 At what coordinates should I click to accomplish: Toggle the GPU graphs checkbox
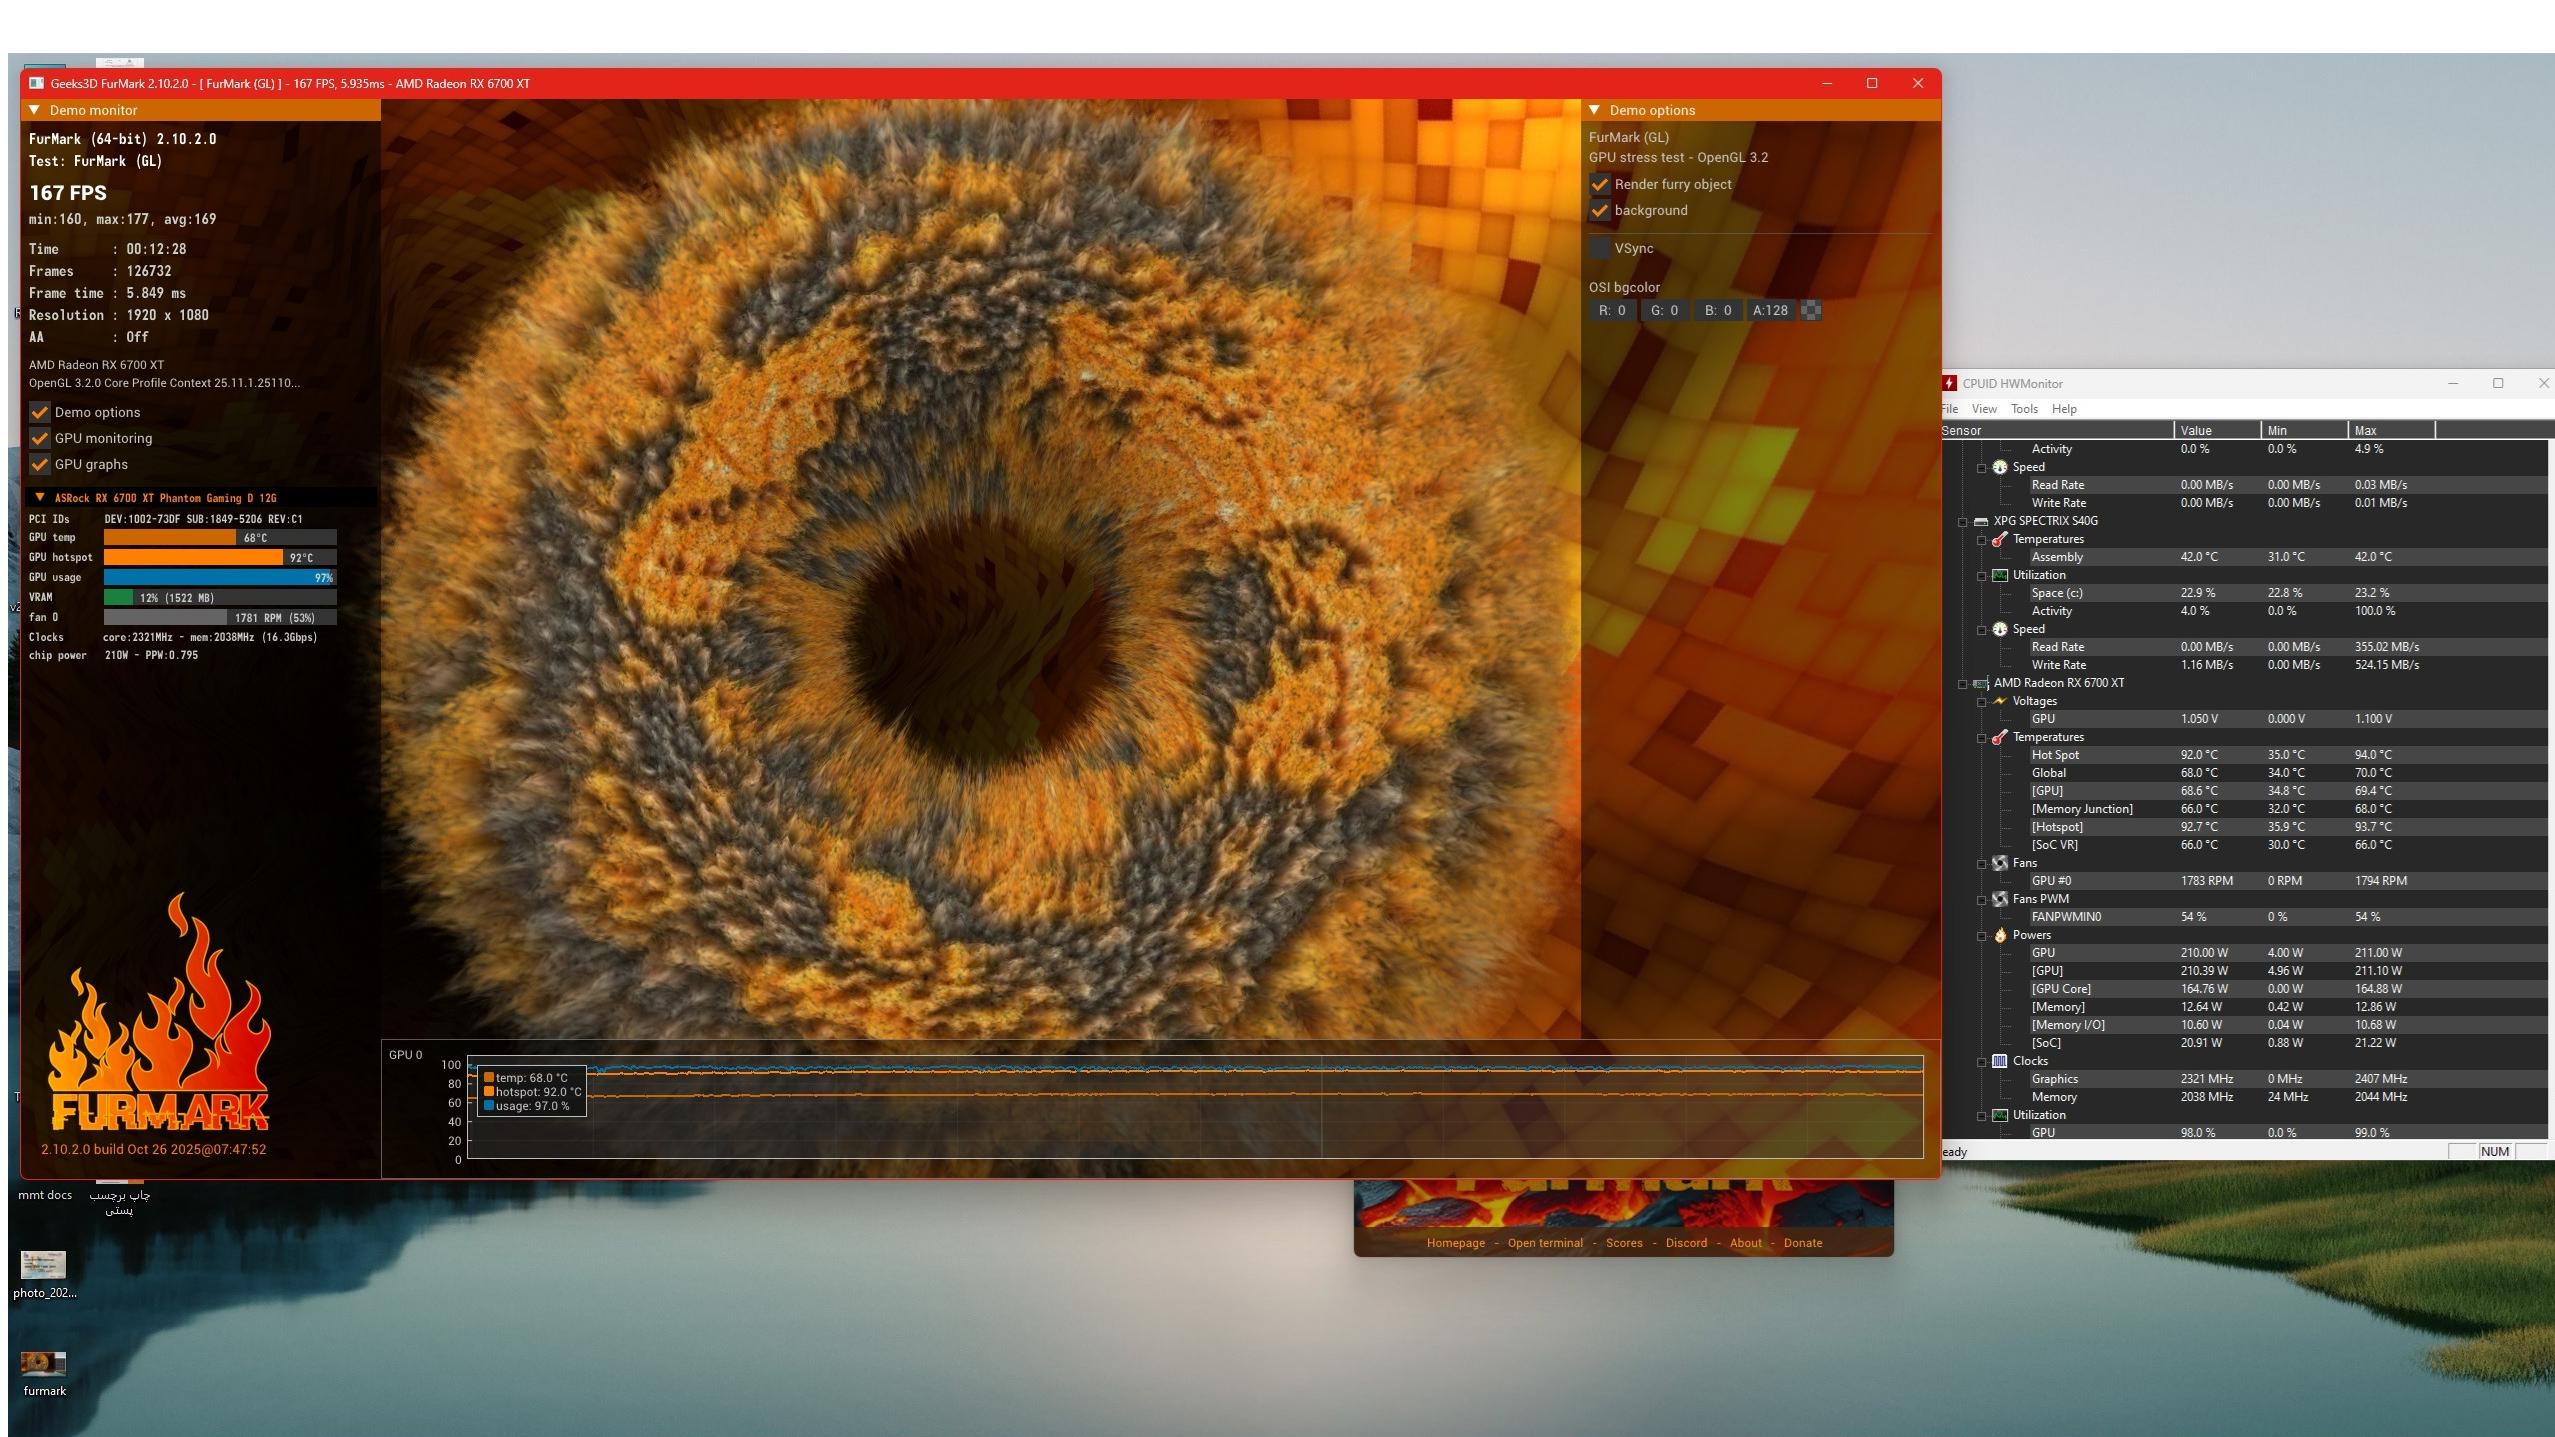pyautogui.click(x=40, y=465)
